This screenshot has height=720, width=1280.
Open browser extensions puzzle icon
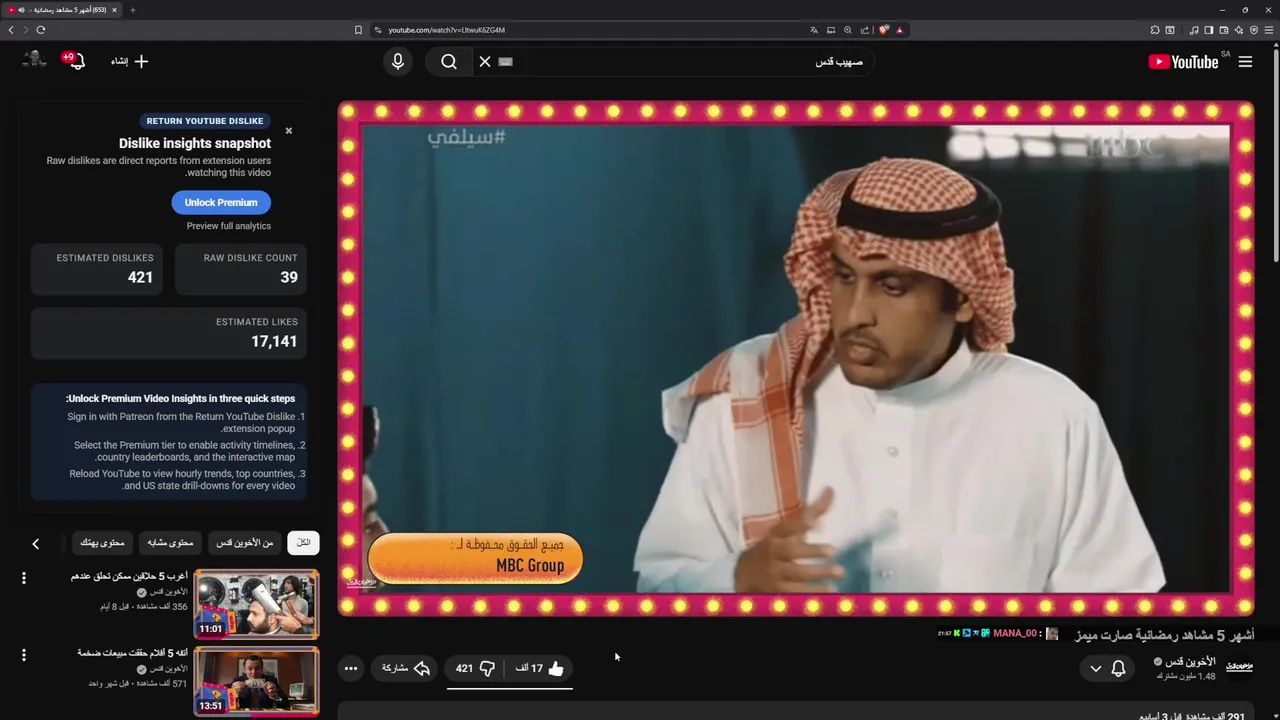point(1154,30)
